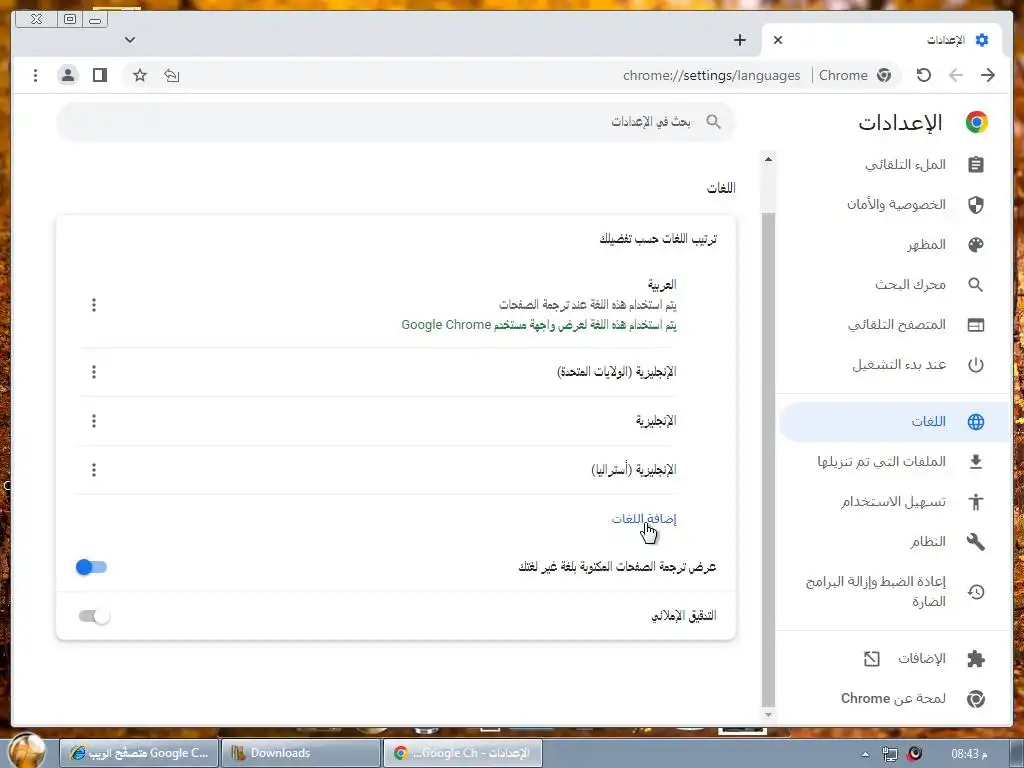Click the Windows Start orb
This screenshot has height=768, width=1024.
pos(27,751)
